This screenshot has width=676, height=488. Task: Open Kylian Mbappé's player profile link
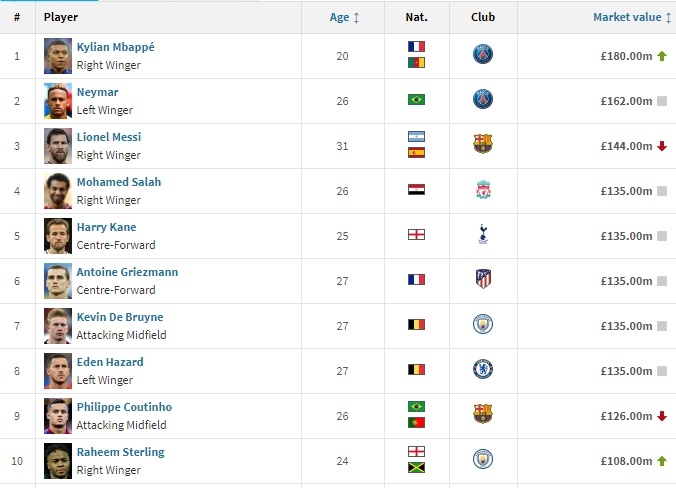(x=116, y=47)
